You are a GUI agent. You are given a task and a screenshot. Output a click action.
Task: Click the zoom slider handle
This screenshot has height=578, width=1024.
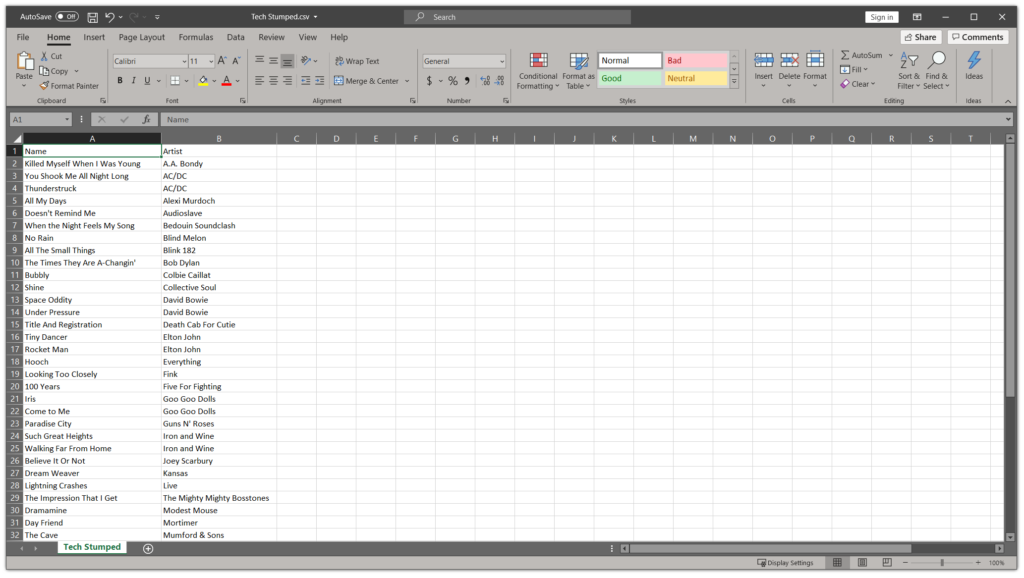942,562
